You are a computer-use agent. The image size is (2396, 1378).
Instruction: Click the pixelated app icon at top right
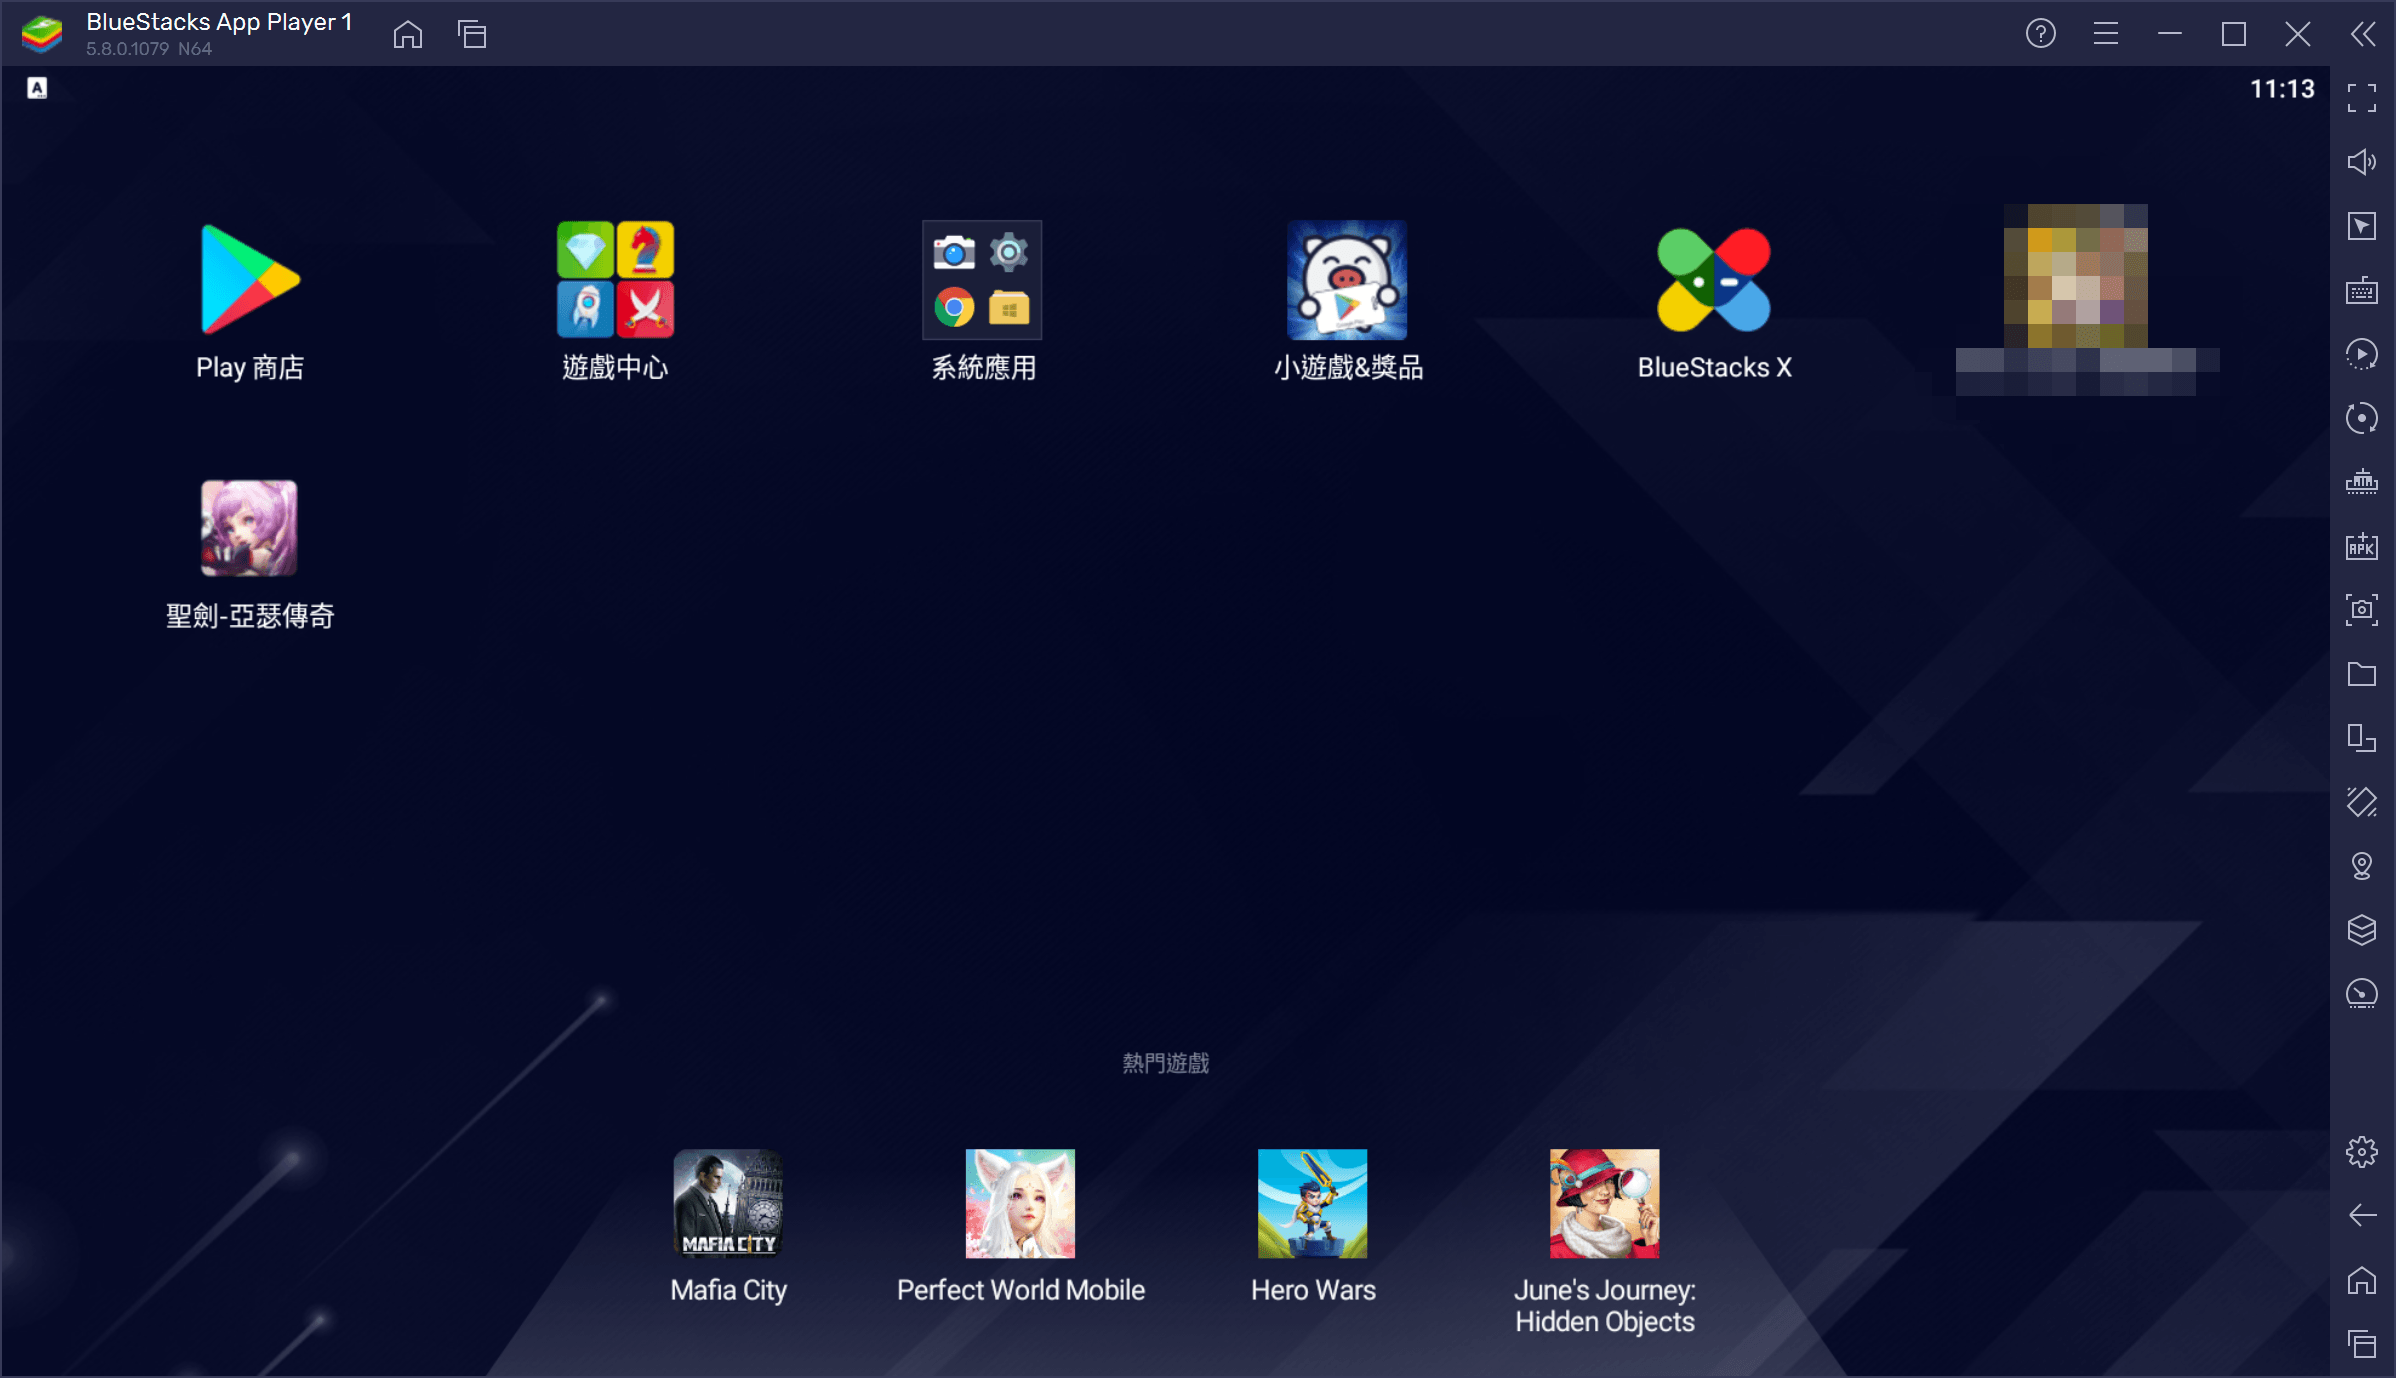pos(2076,276)
